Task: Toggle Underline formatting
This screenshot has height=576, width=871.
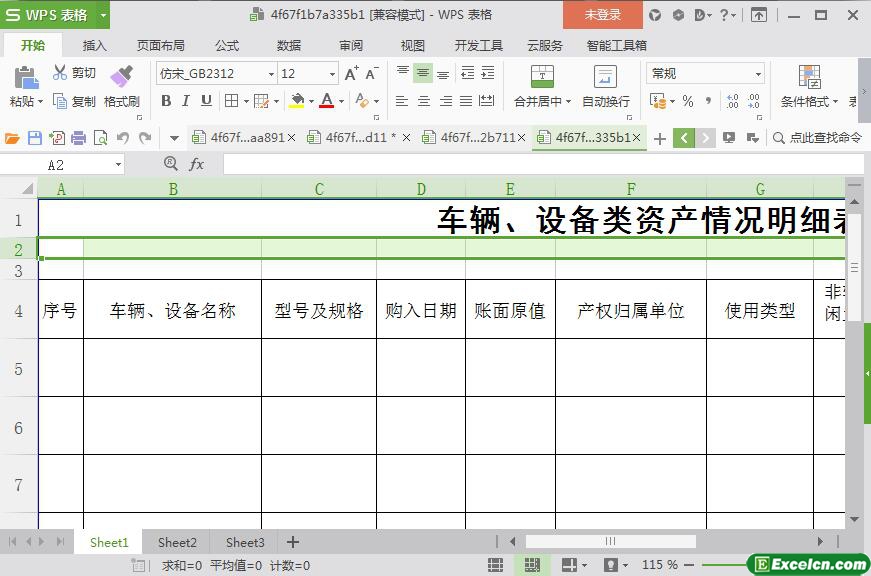Action: click(206, 100)
